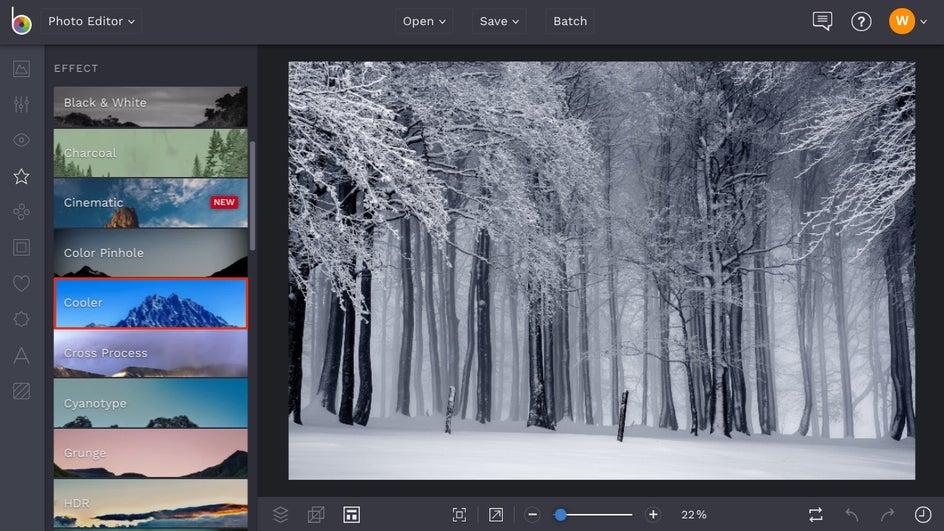944x531 pixels.
Task: Select the Cooler effect
Action: pyautogui.click(x=151, y=303)
